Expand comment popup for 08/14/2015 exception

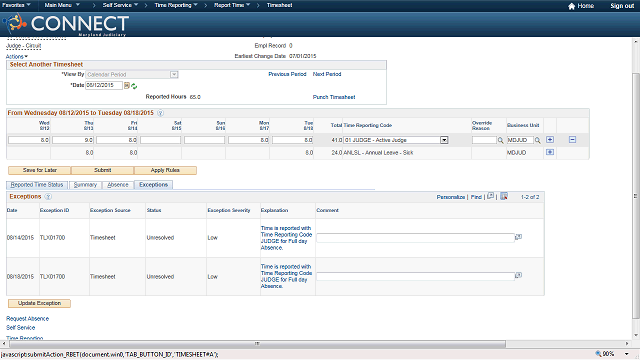[518, 237]
